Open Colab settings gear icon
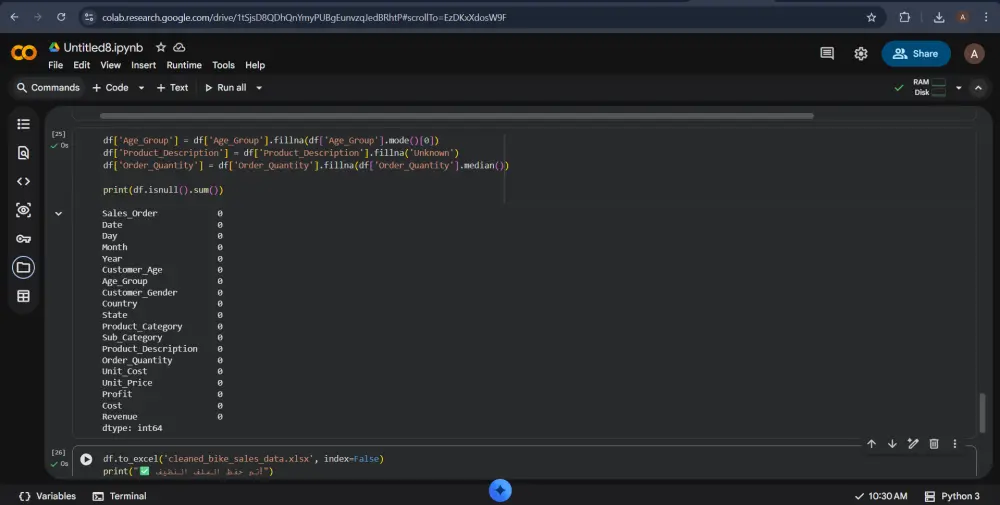1000x505 pixels. click(x=861, y=54)
